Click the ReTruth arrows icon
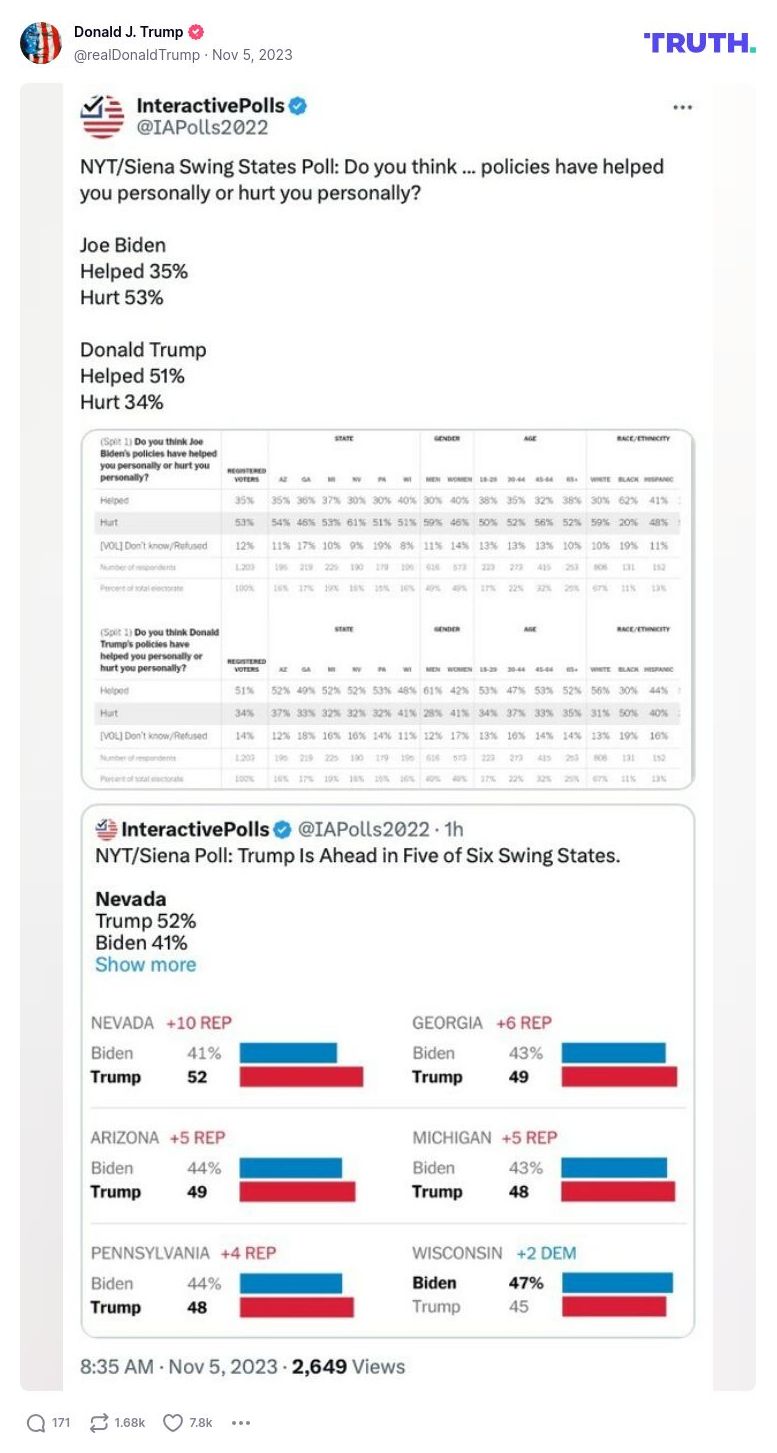Viewport: 777px width, 1453px height. coord(100,1422)
